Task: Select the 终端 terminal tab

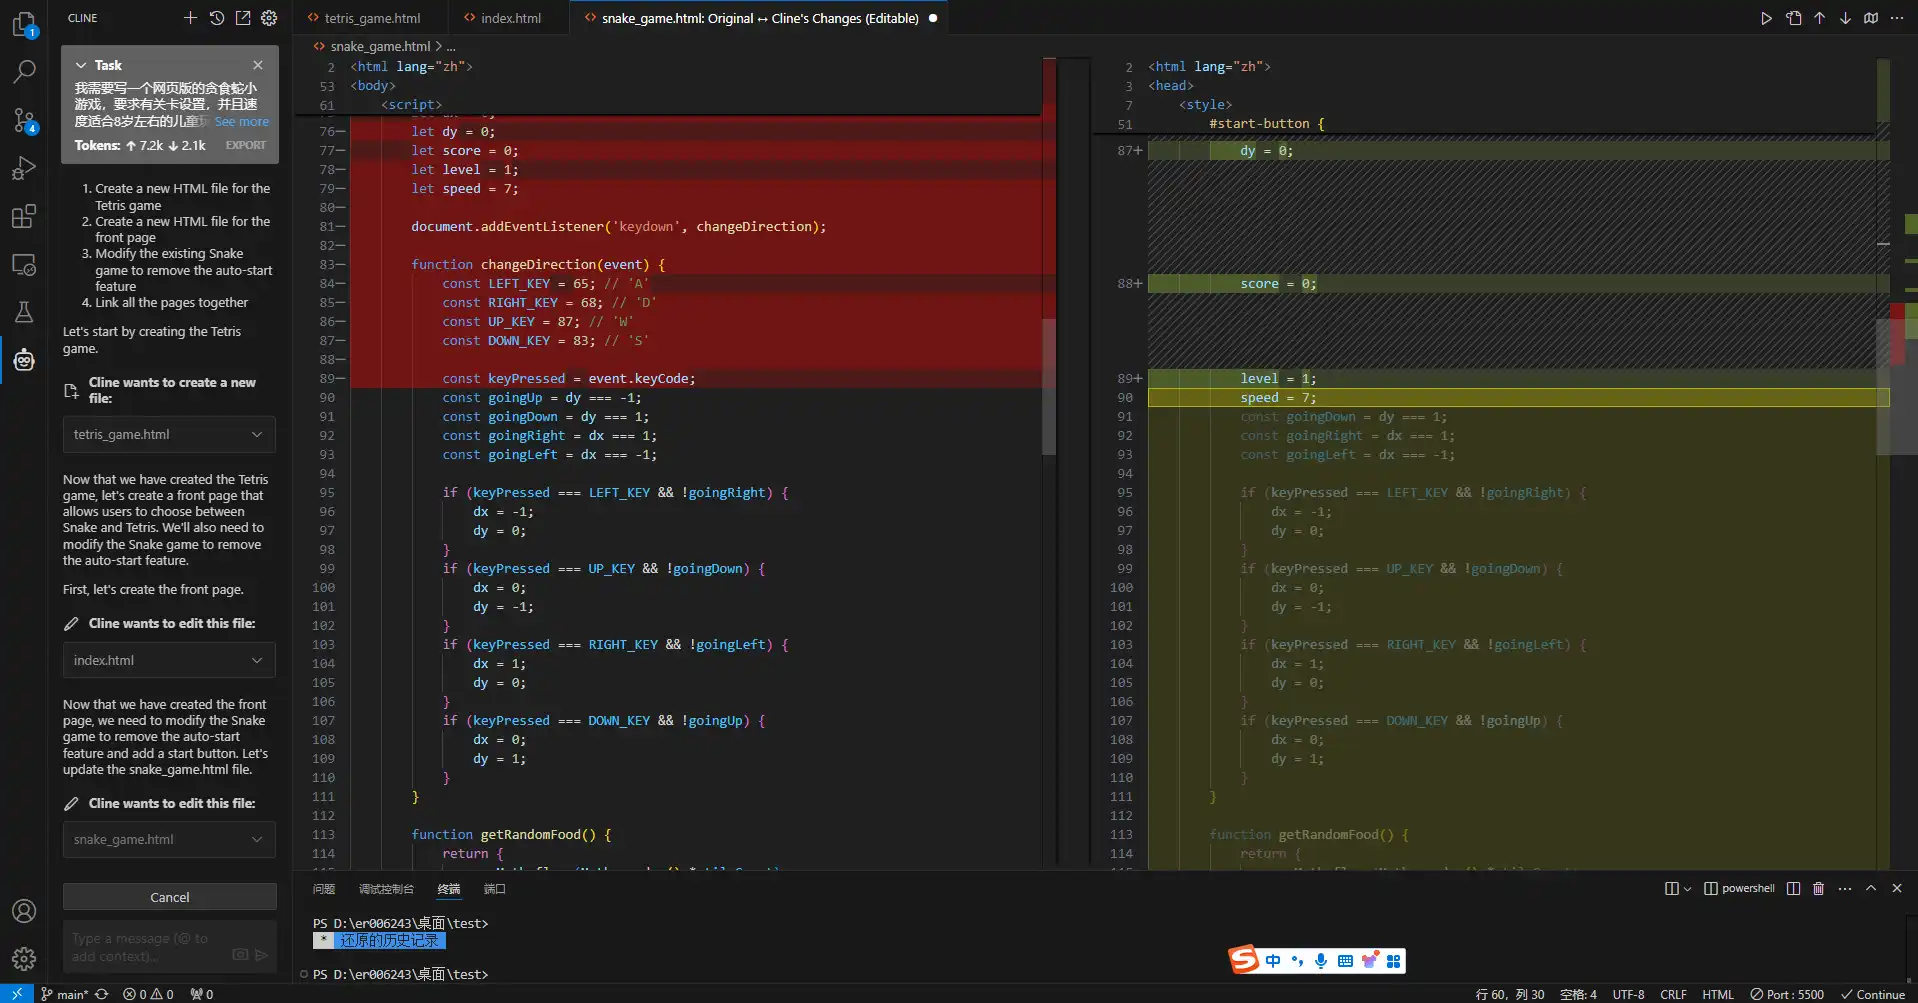Action: tap(449, 888)
